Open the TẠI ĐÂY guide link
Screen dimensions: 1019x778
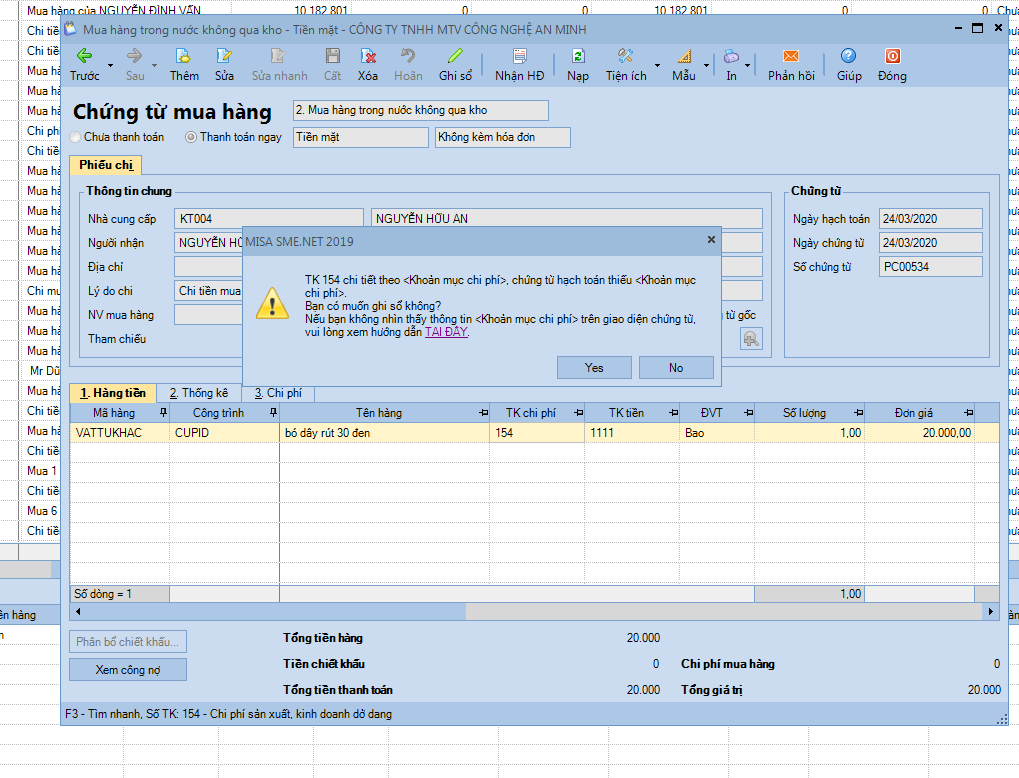point(446,332)
